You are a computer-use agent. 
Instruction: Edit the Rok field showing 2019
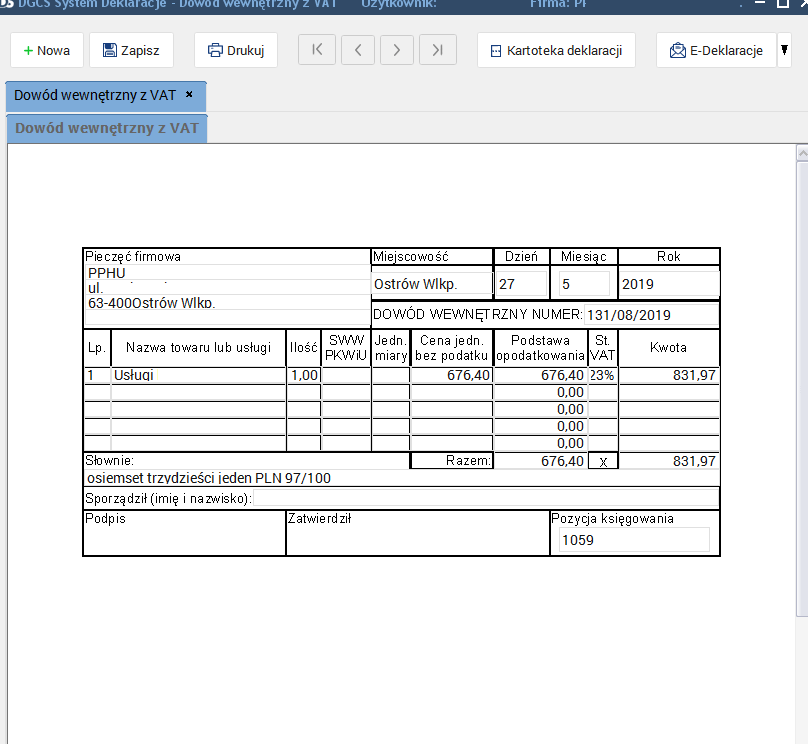pyautogui.click(x=669, y=284)
